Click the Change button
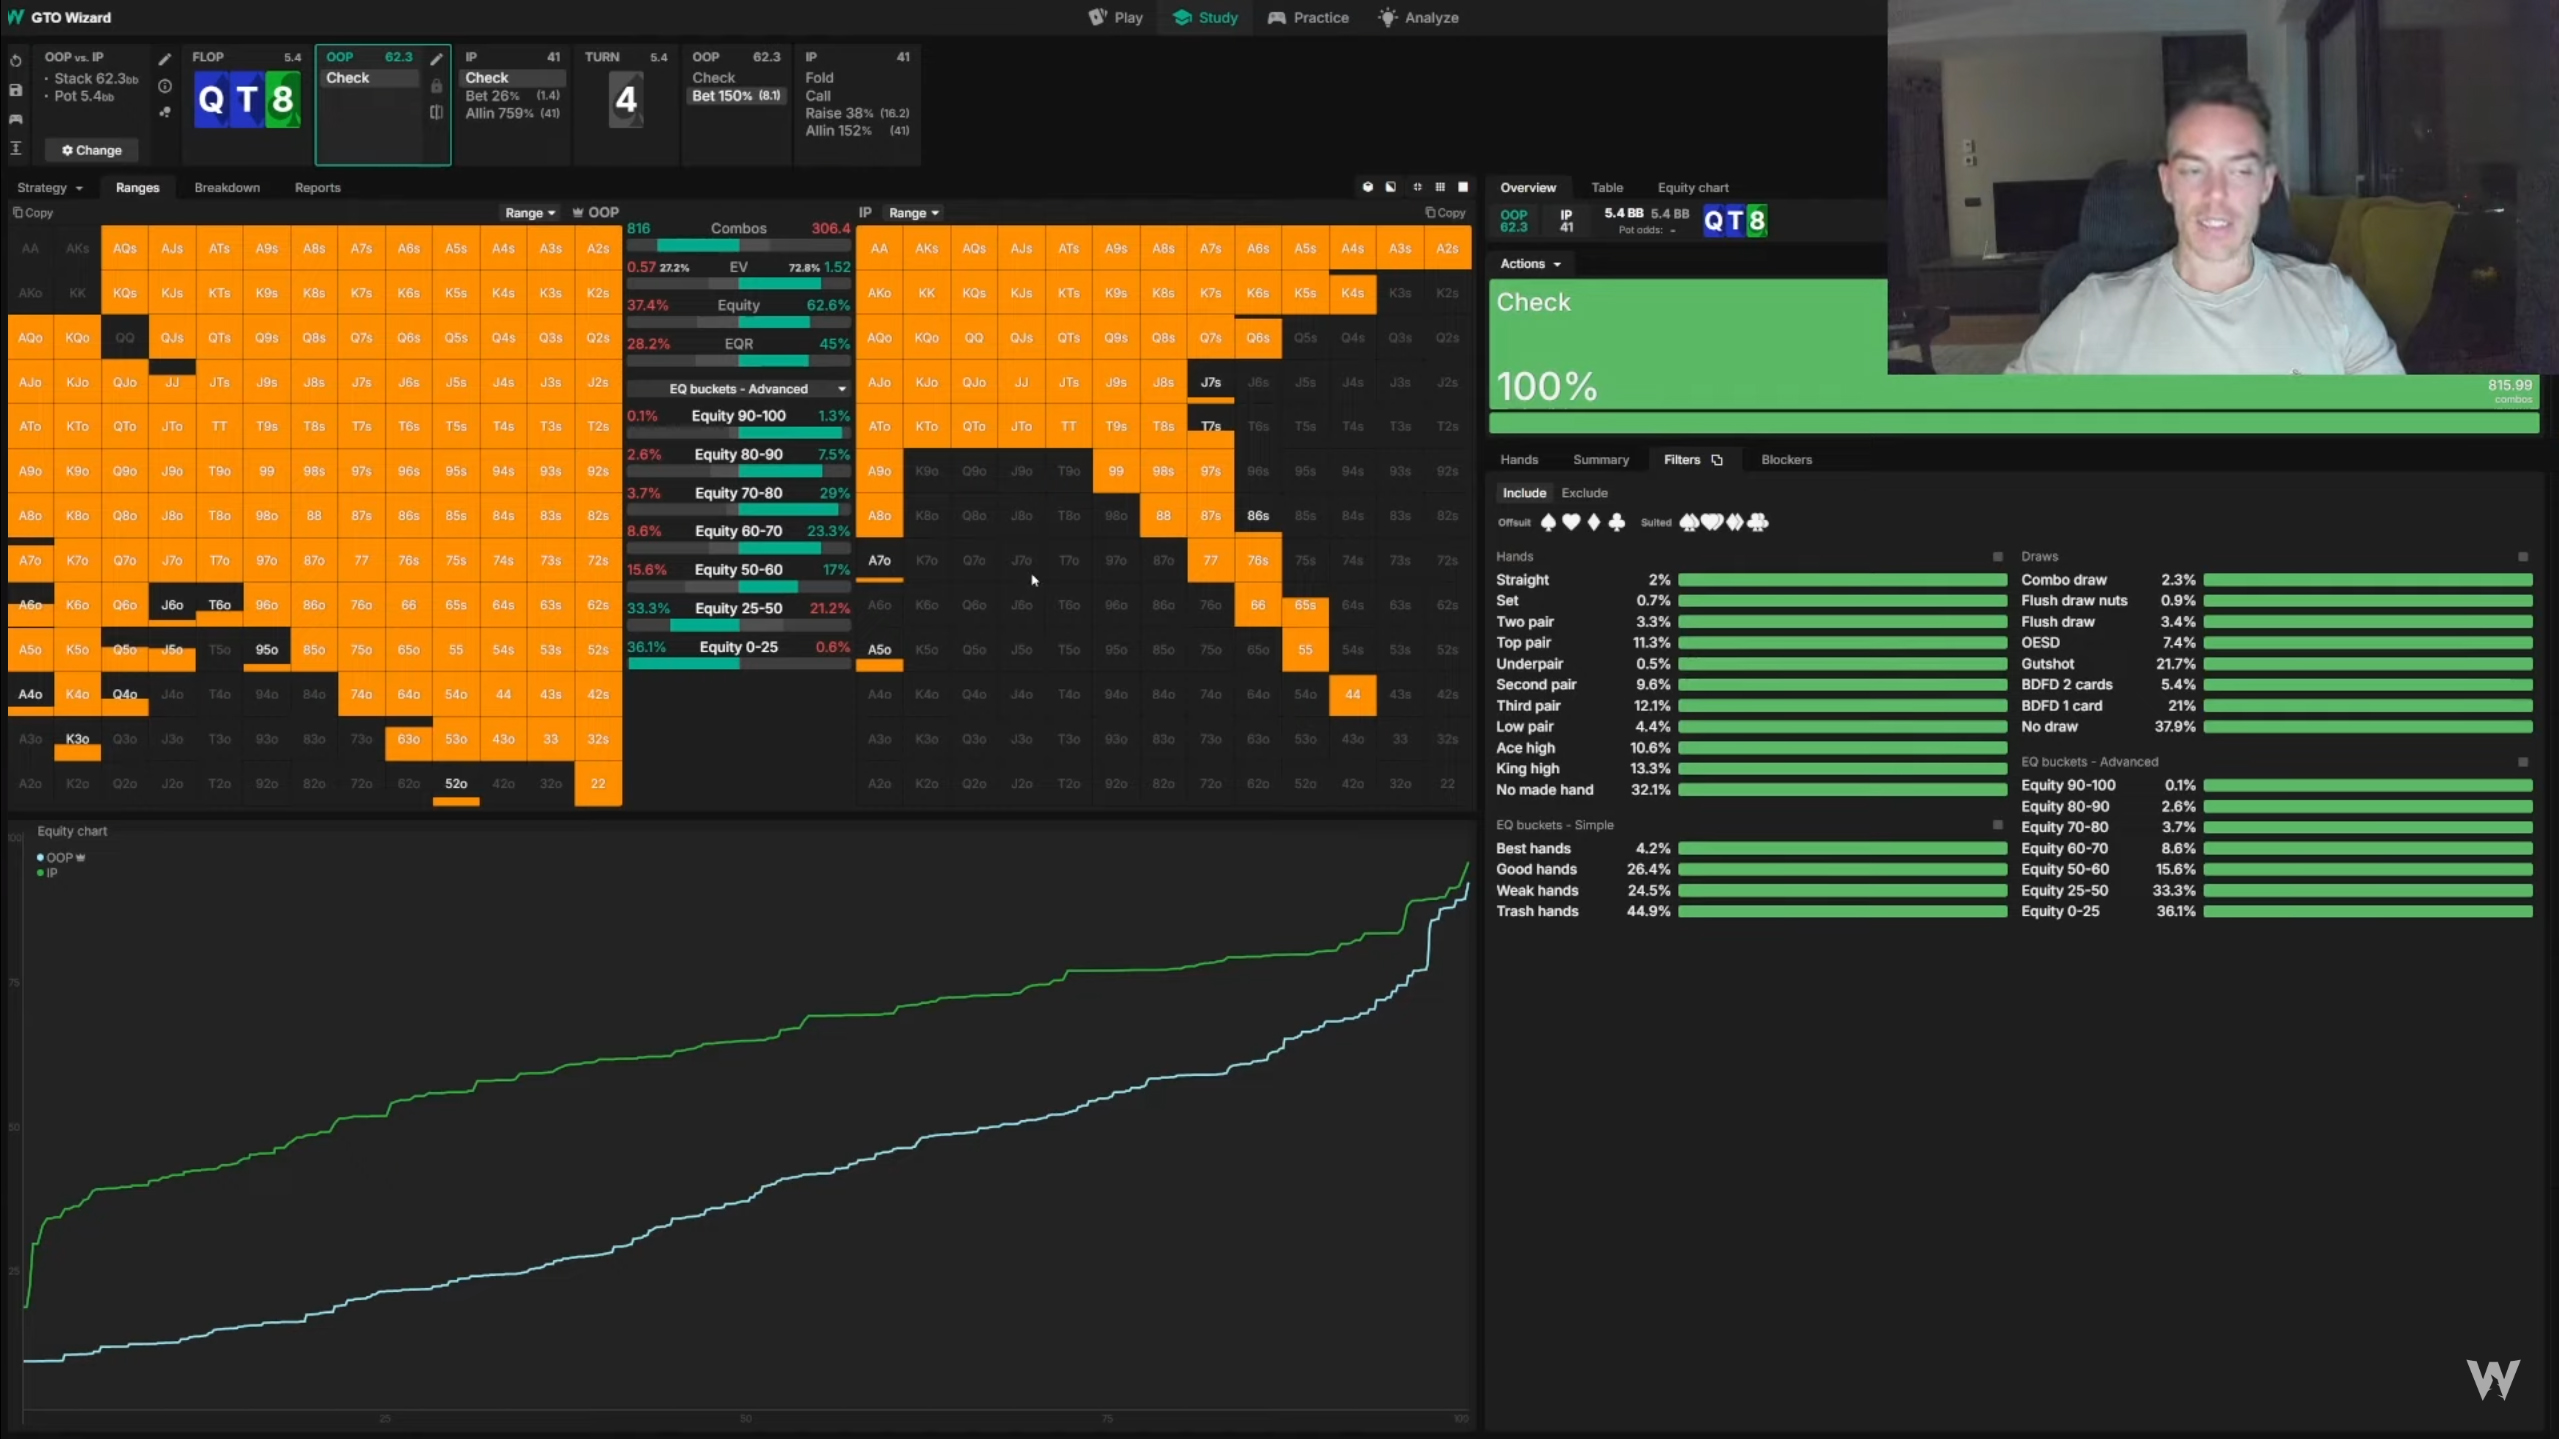This screenshot has width=2559, height=1439. click(x=91, y=150)
